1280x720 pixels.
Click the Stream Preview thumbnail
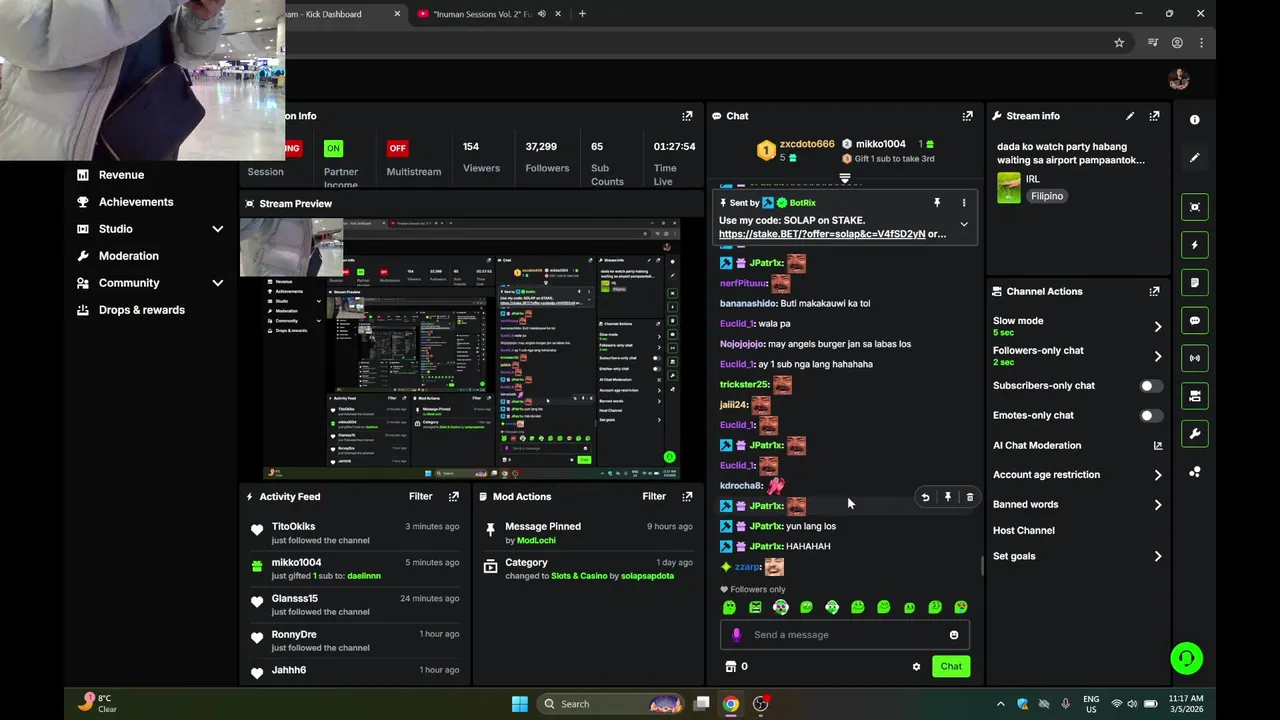click(x=470, y=350)
